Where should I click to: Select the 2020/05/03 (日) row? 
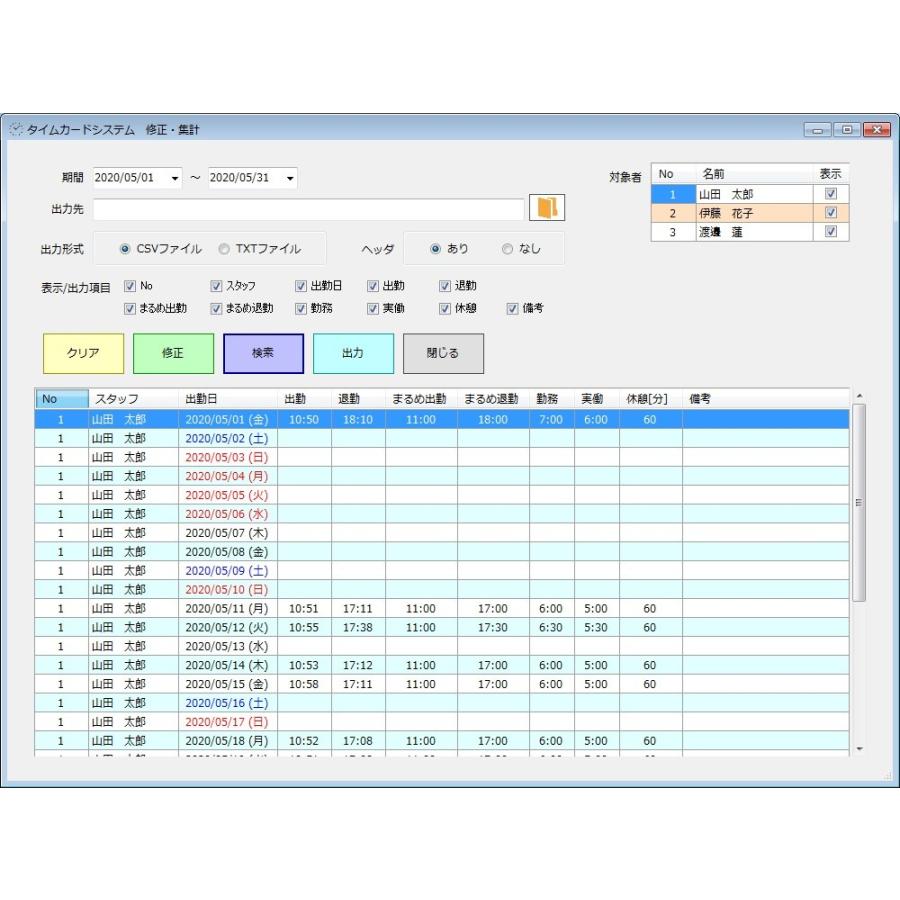click(x=442, y=457)
